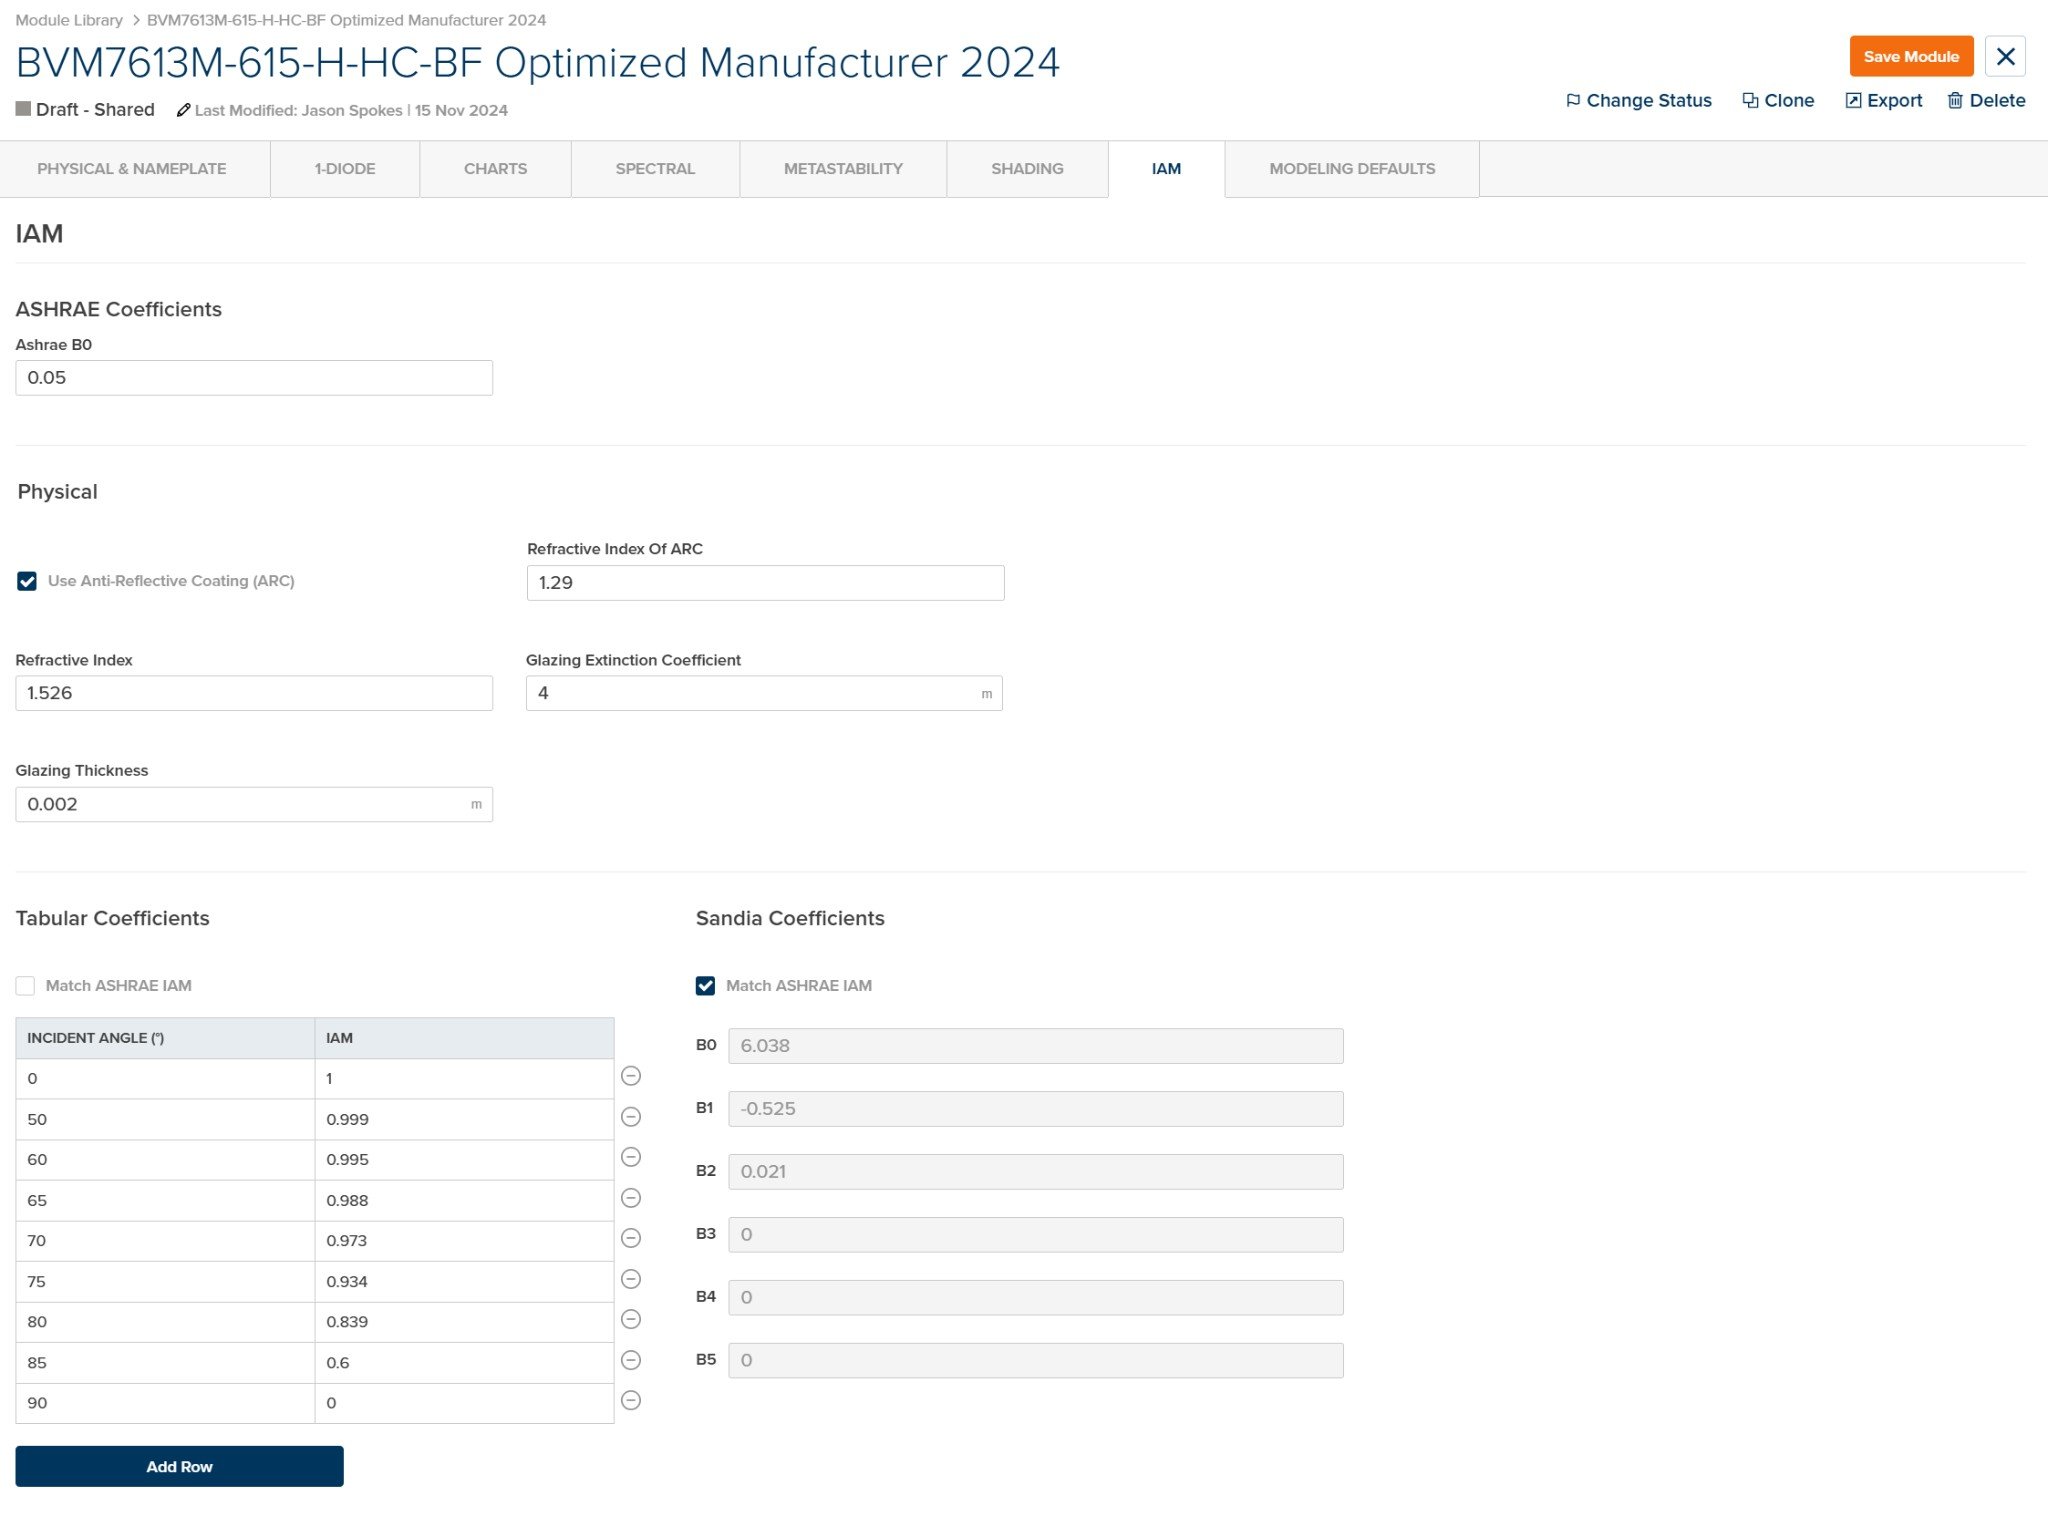Click the Clone copy icon
2048x1516 pixels.
point(1750,100)
